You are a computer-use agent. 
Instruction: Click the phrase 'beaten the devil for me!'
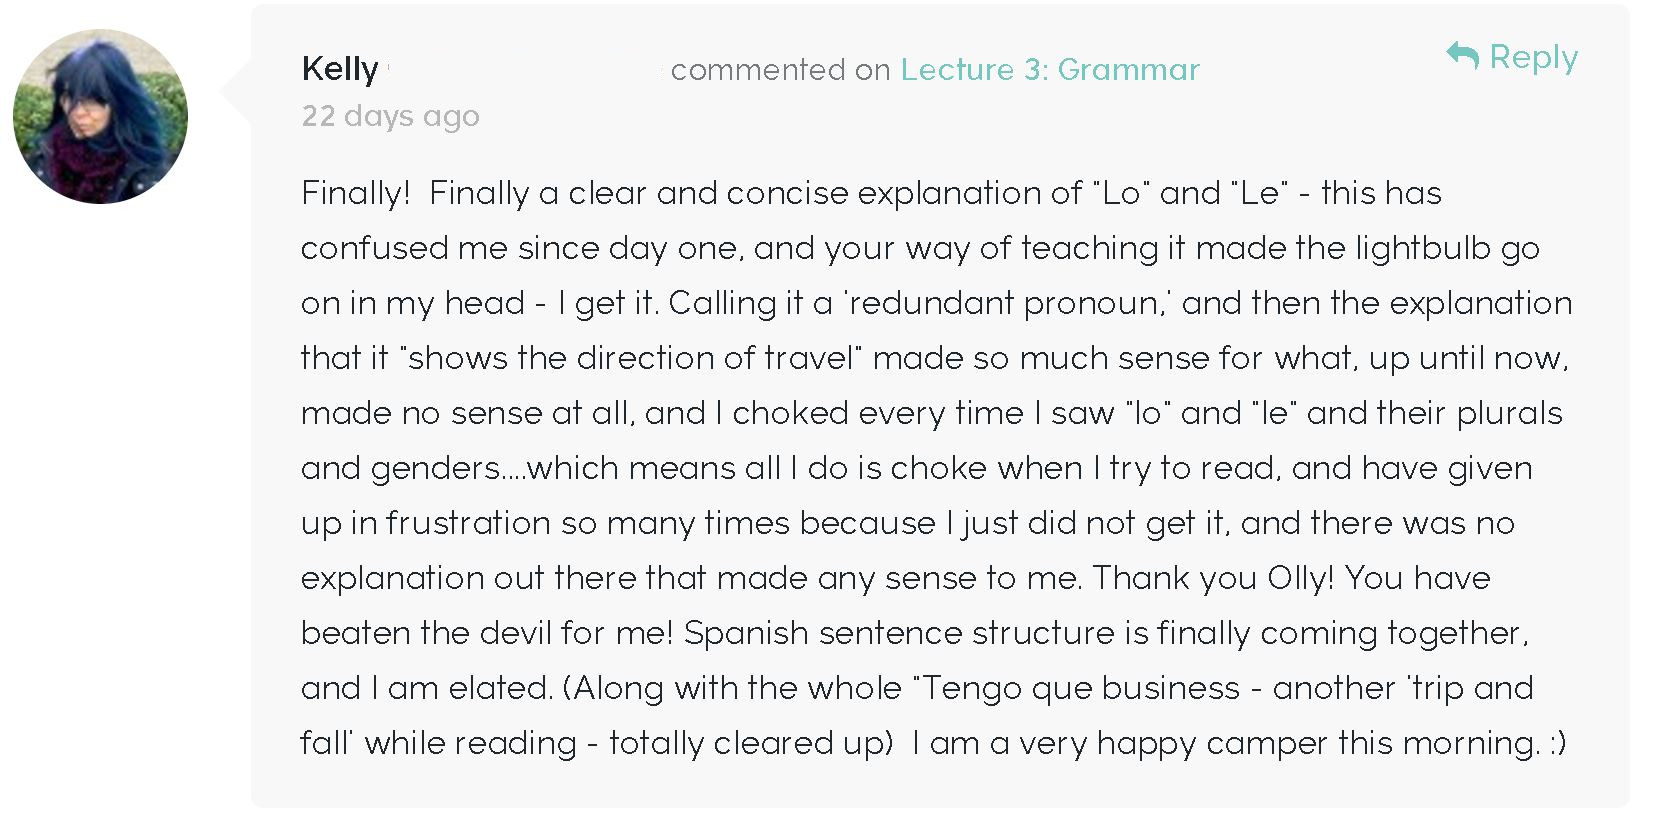[x=487, y=633]
